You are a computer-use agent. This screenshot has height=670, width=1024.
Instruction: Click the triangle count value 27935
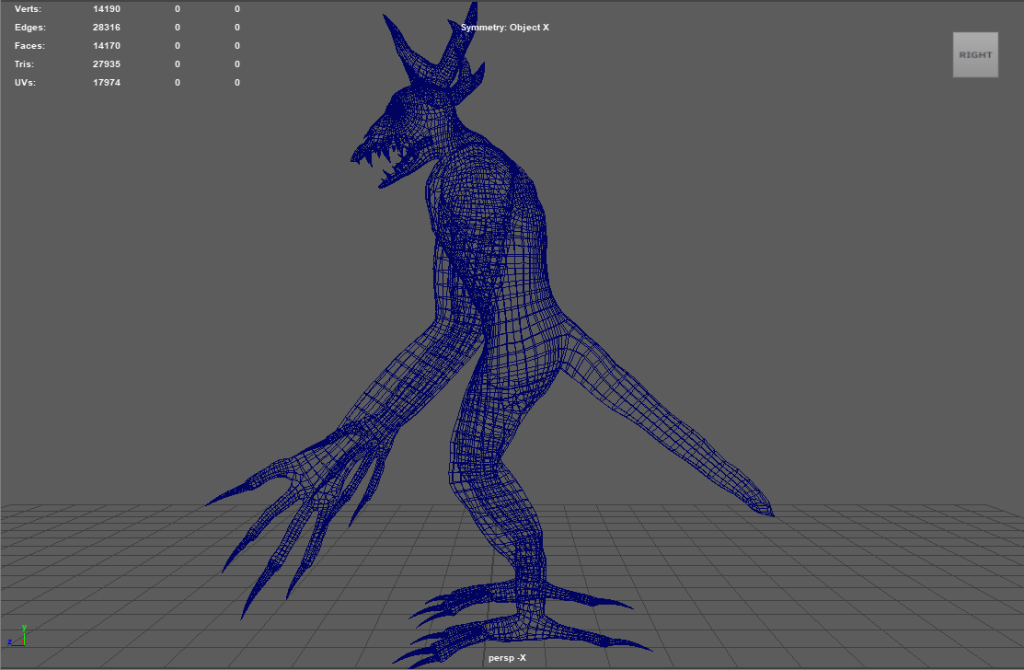[x=107, y=64]
